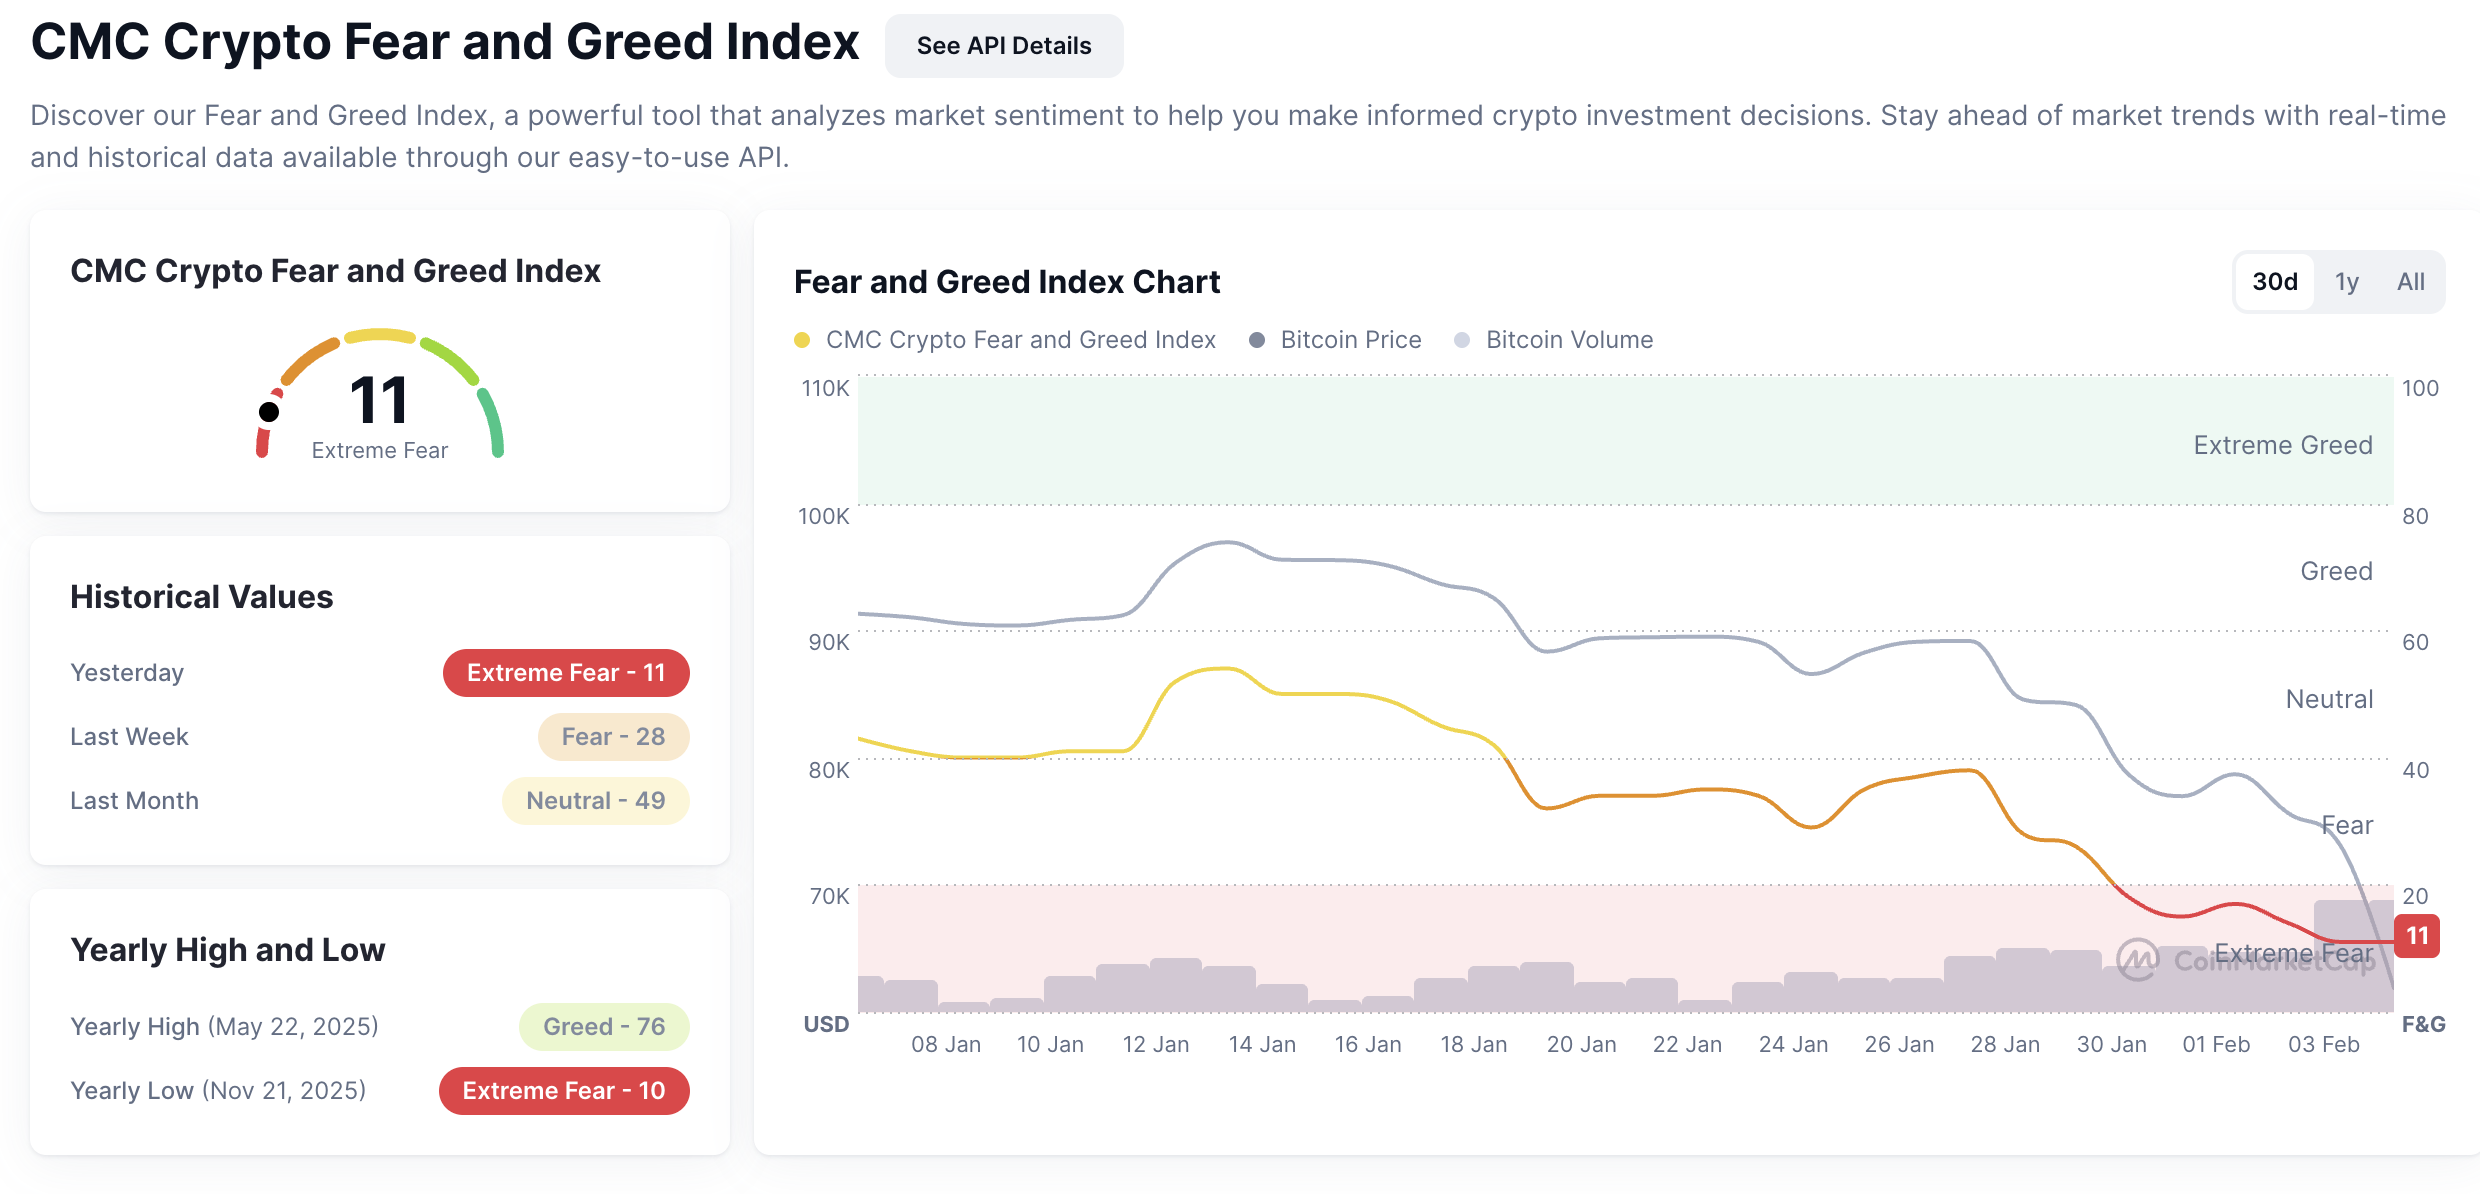
Task: Click the Neutral - 49 last month badge
Action: pos(595,801)
